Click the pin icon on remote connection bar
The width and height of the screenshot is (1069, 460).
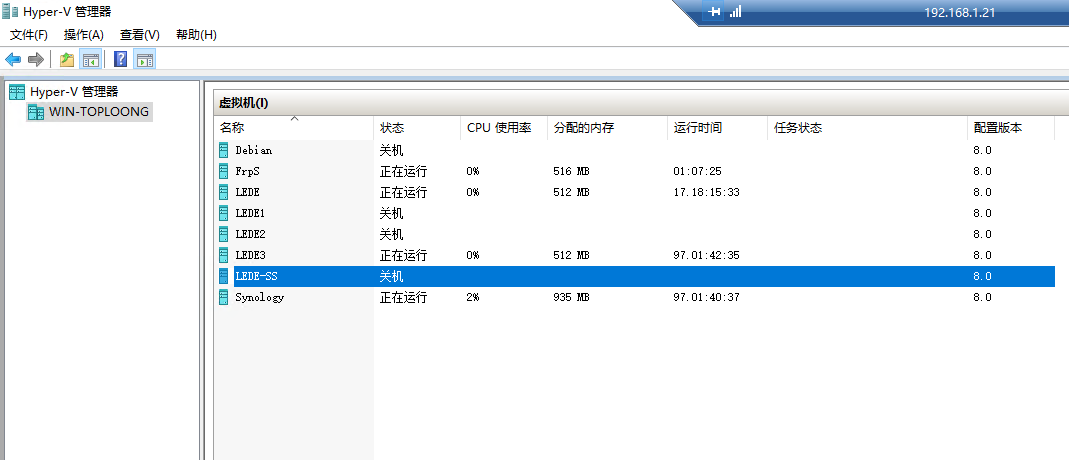pos(714,12)
